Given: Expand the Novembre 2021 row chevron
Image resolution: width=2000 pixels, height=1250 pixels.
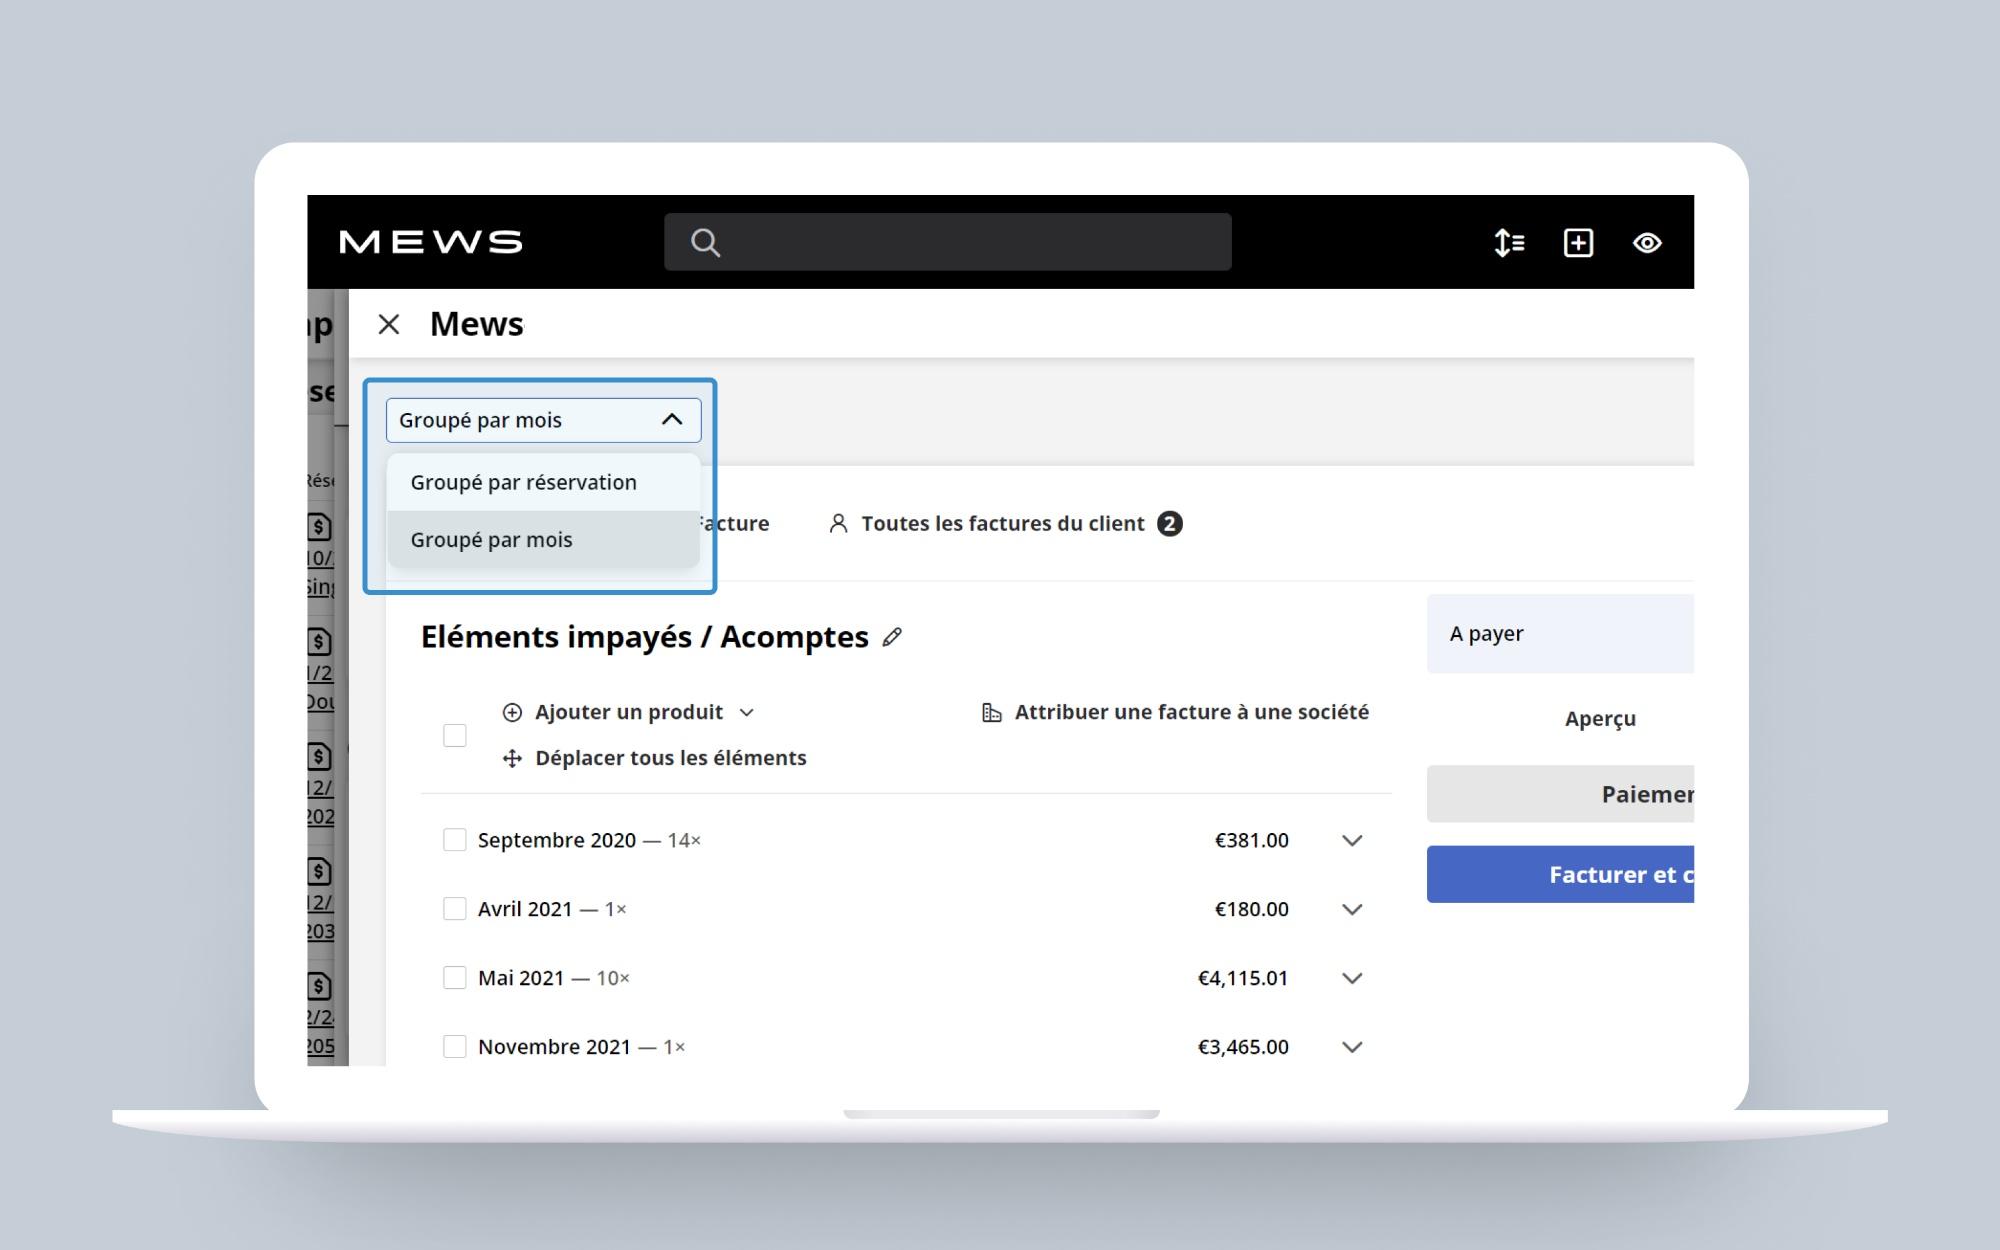Looking at the screenshot, I should pyautogui.click(x=1352, y=1047).
